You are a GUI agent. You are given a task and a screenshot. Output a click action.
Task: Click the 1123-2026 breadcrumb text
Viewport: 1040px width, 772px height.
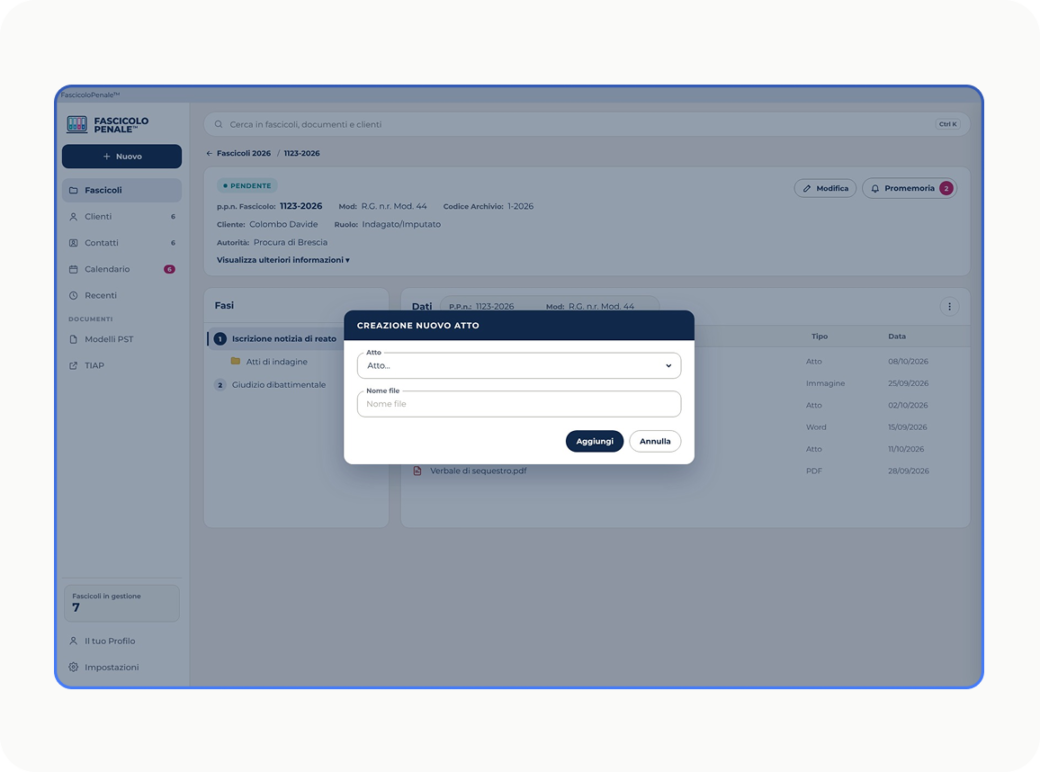(x=302, y=153)
